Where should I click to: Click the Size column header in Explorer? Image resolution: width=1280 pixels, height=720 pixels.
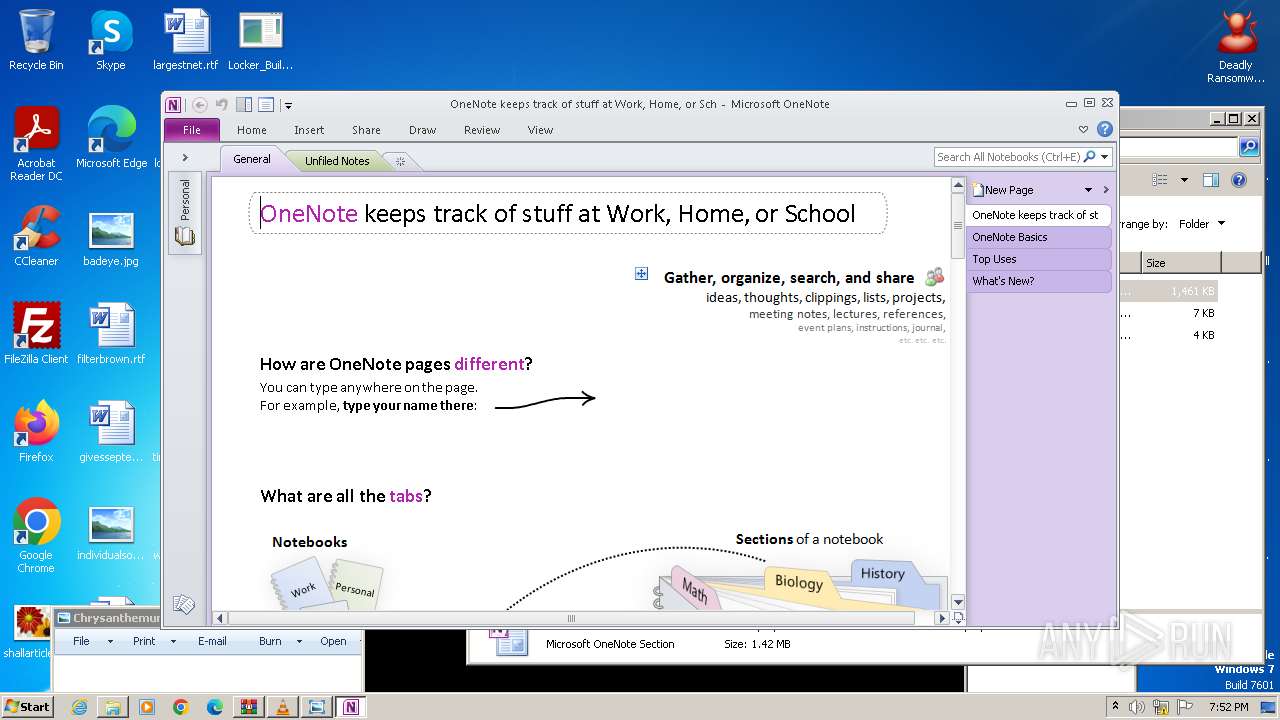pyautogui.click(x=1181, y=263)
